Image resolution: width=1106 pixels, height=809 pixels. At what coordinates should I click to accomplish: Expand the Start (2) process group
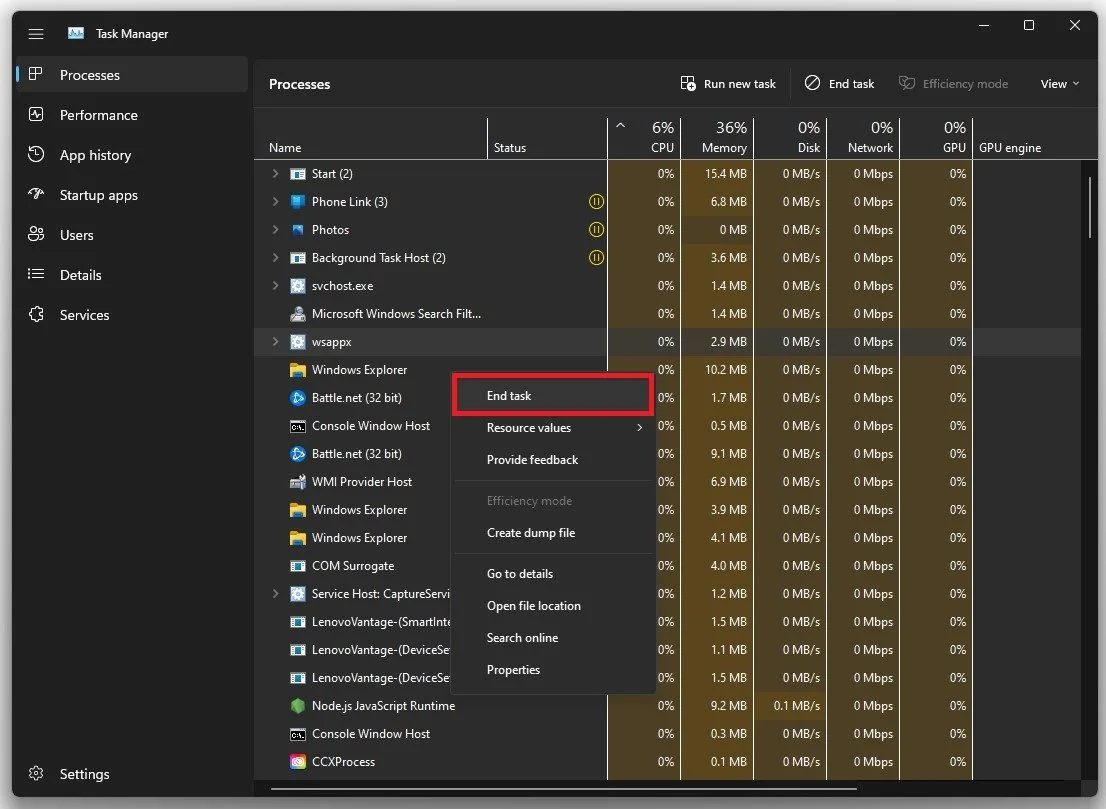[276, 174]
